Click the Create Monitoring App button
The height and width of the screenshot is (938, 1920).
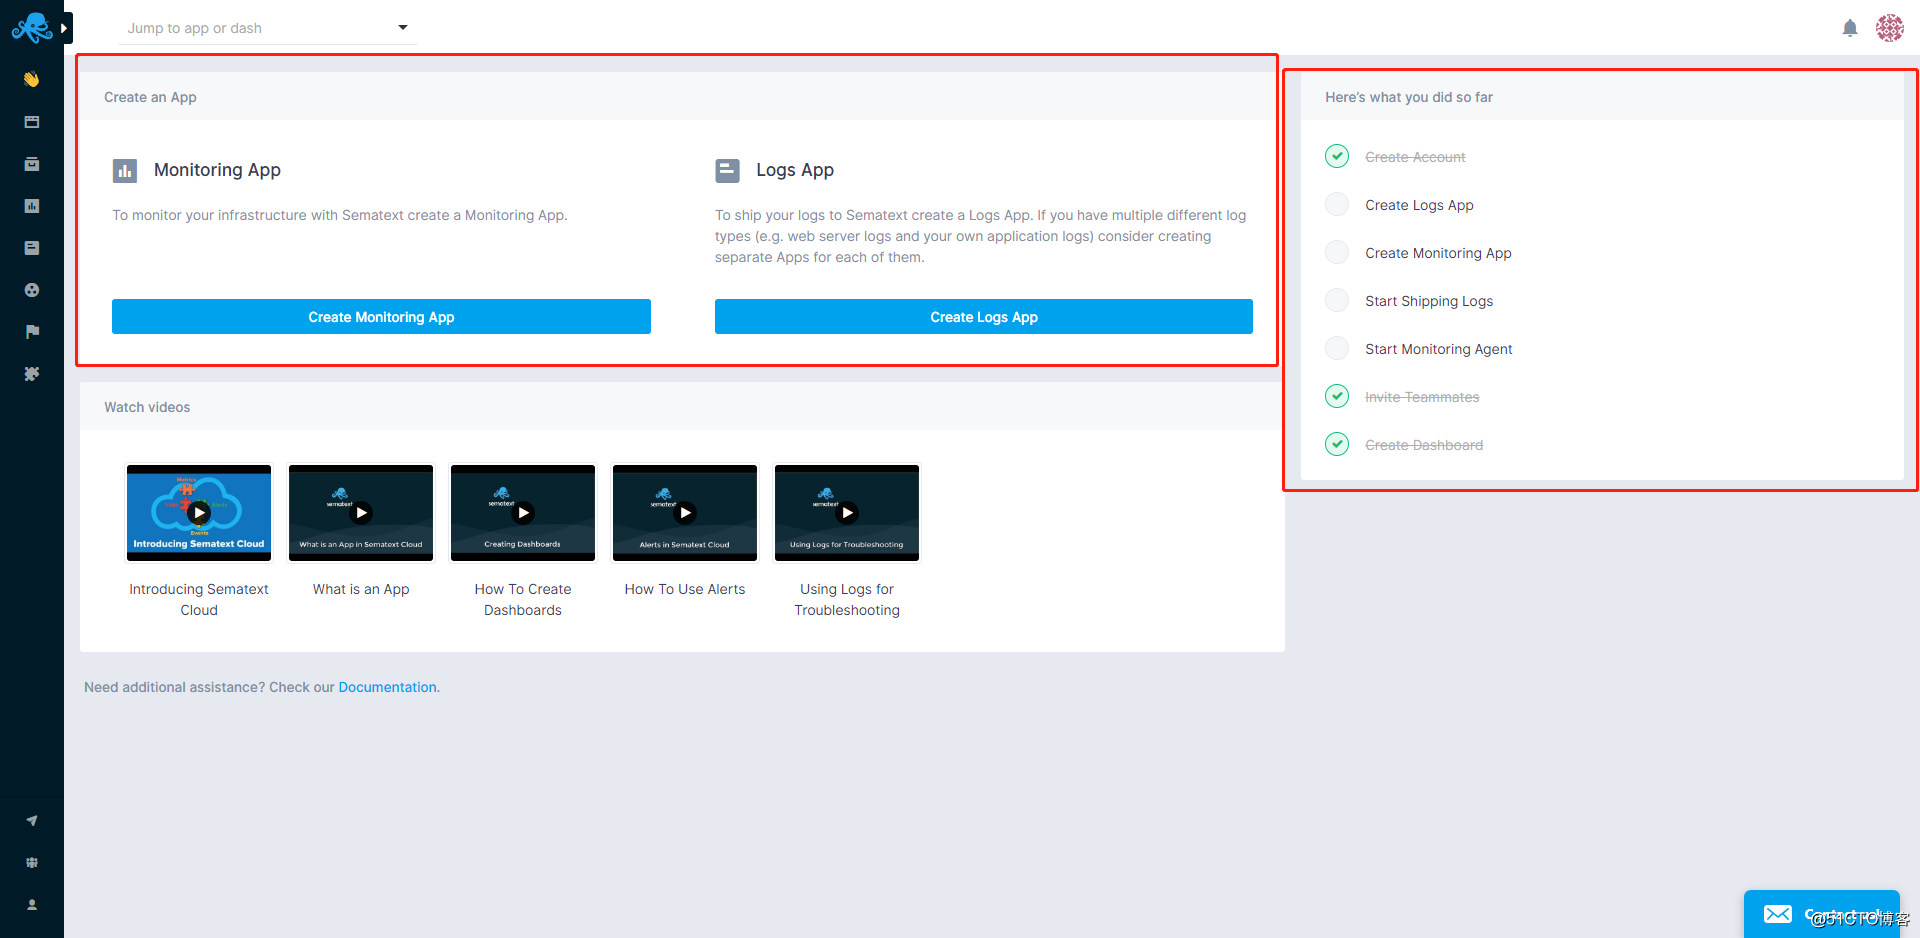[381, 317]
